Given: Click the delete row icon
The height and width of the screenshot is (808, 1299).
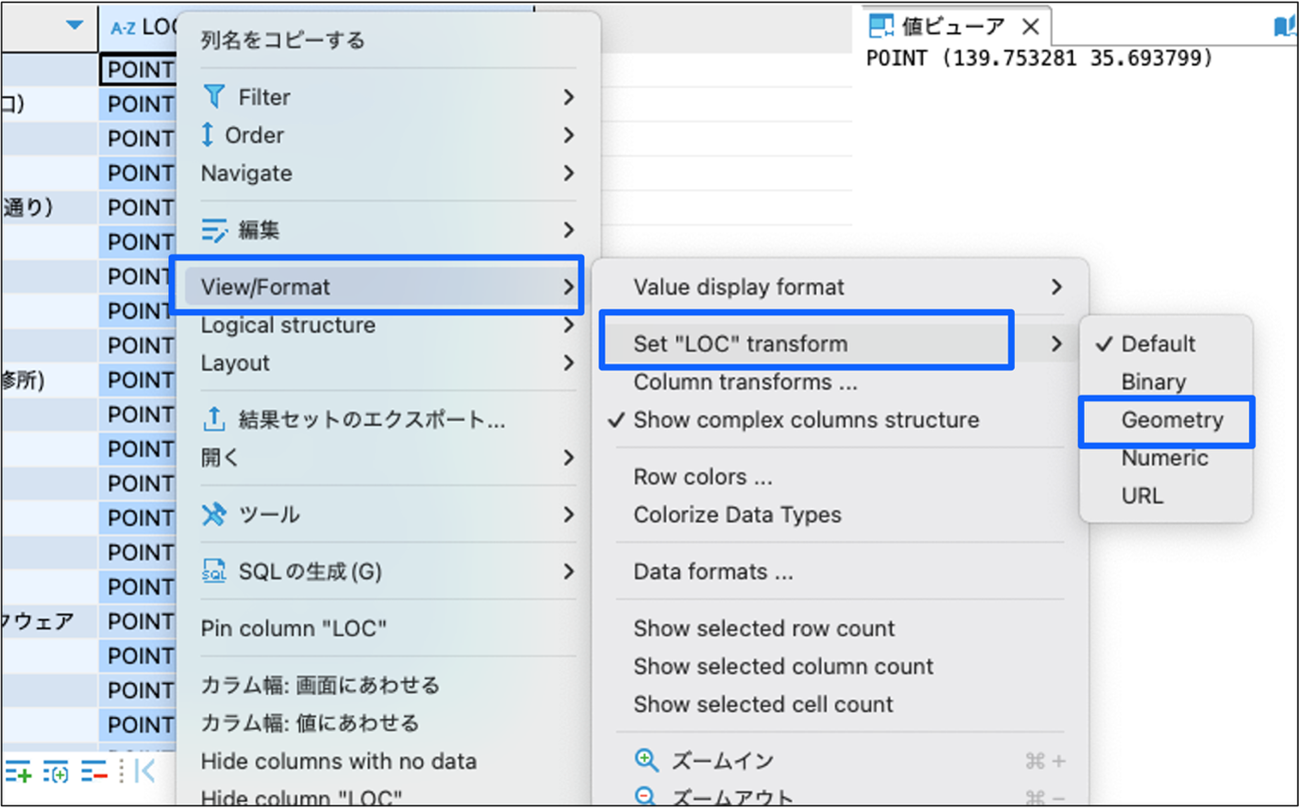Looking at the screenshot, I should click(94, 772).
